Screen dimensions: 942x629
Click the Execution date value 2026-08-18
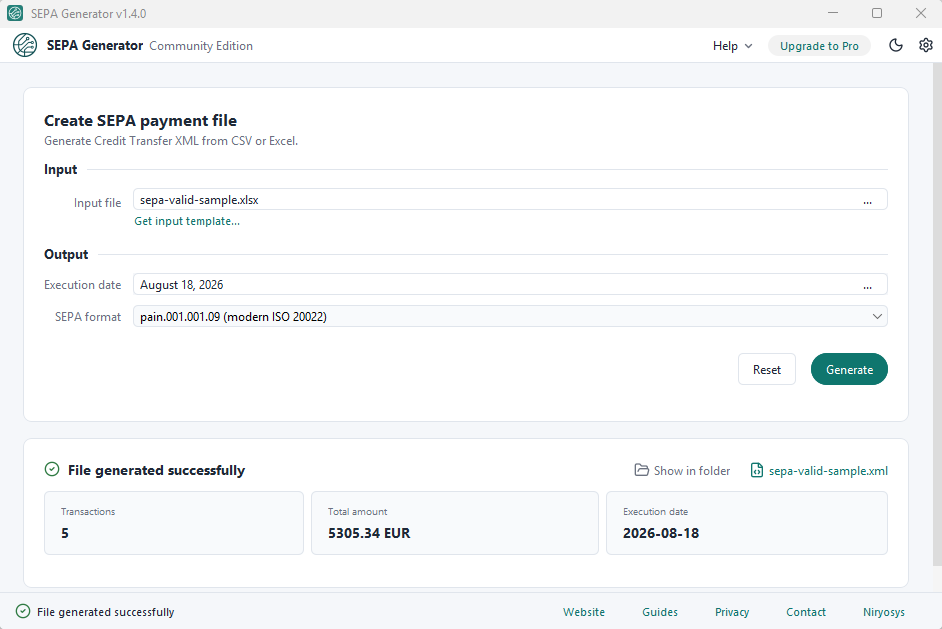click(661, 533)
